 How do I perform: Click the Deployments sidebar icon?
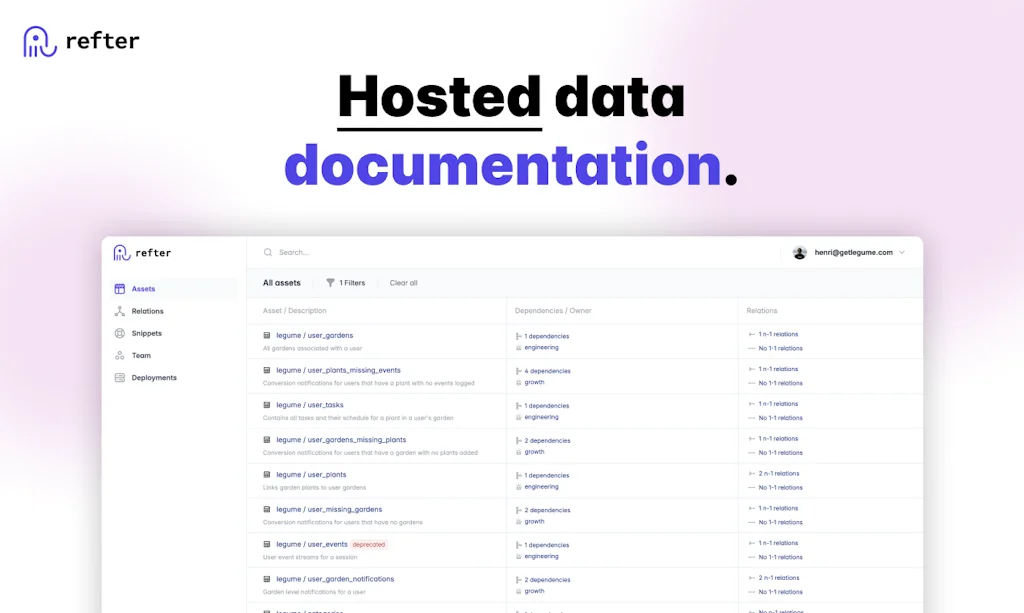point(120,378)
